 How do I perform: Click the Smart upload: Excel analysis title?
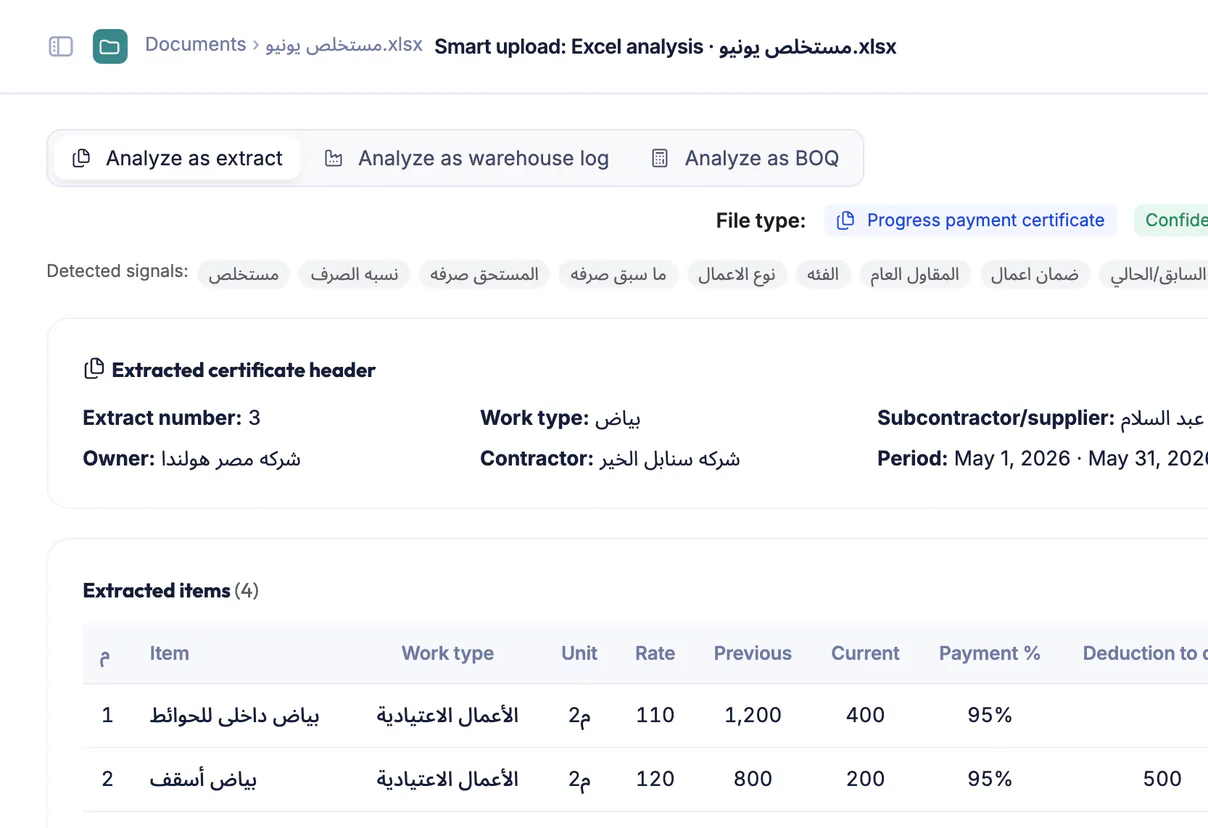(x=665, y=47)
